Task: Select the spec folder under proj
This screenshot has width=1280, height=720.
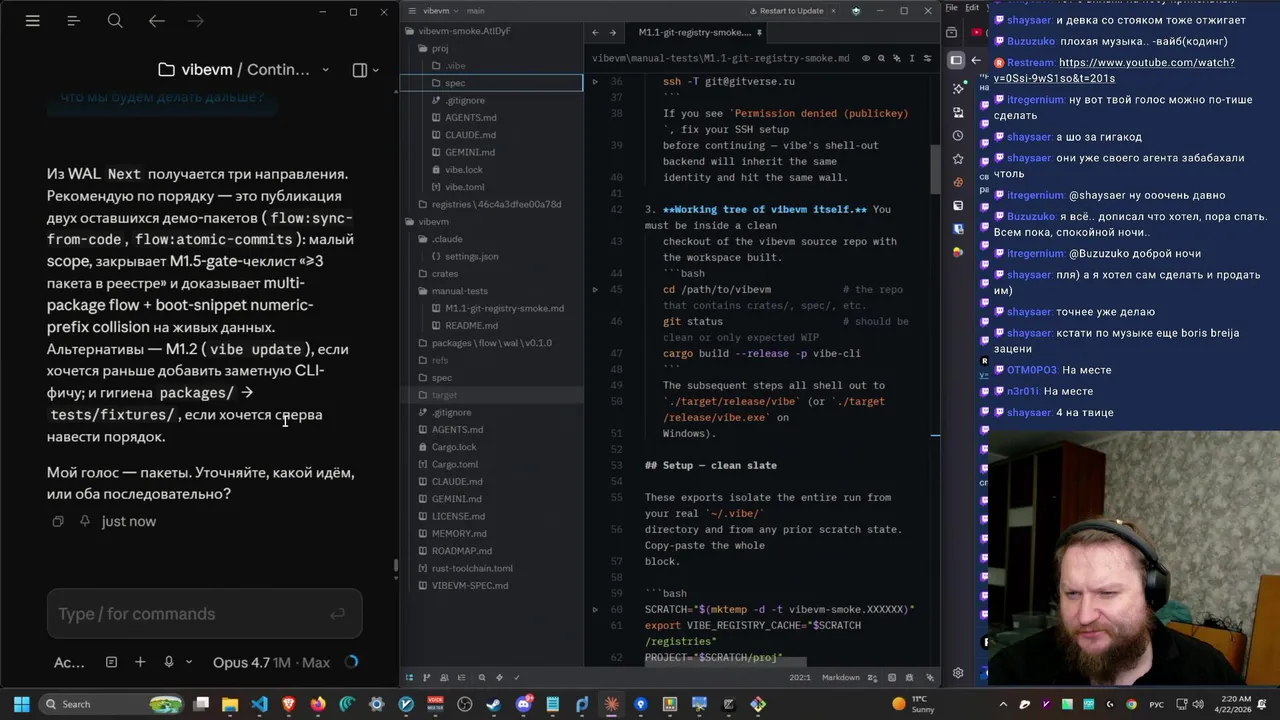Action: coord(455,83)
